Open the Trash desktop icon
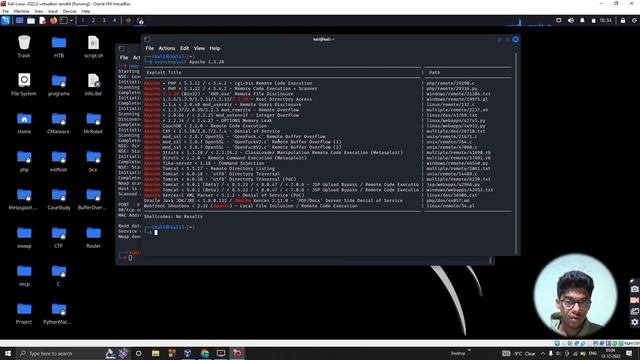 (x=24, y=46)
